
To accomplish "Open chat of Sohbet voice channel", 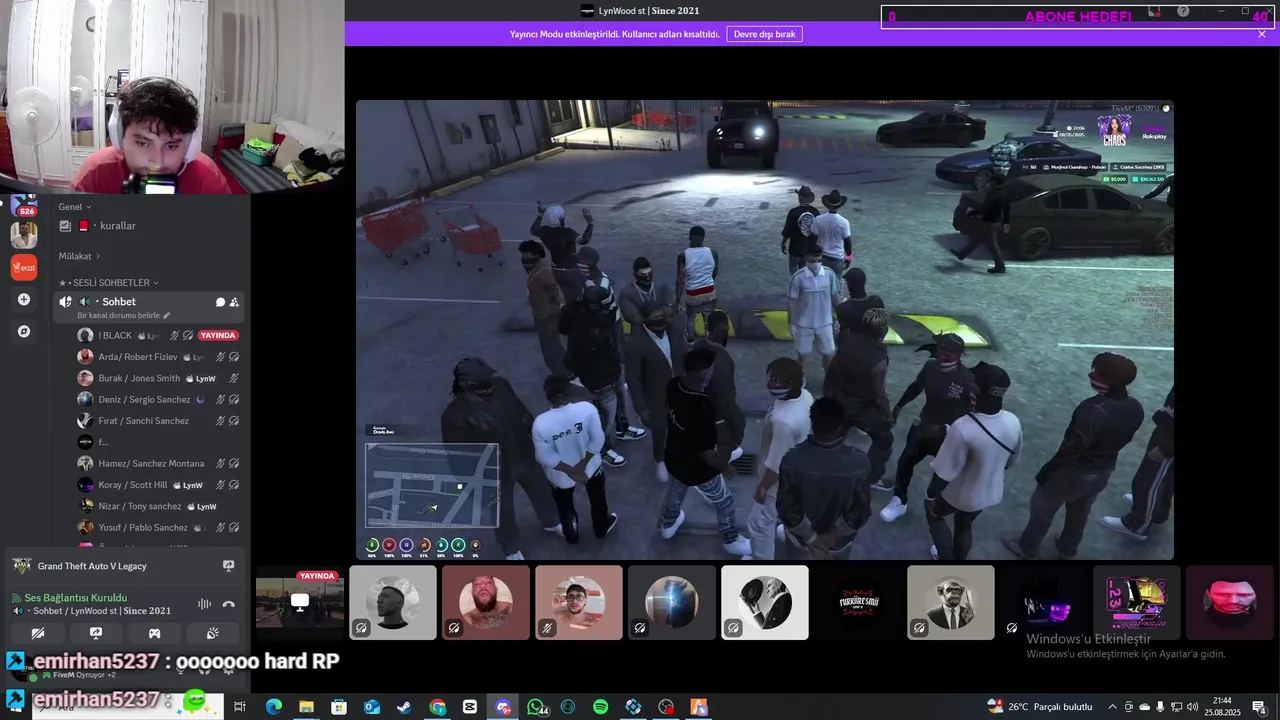I will (220, 302).
